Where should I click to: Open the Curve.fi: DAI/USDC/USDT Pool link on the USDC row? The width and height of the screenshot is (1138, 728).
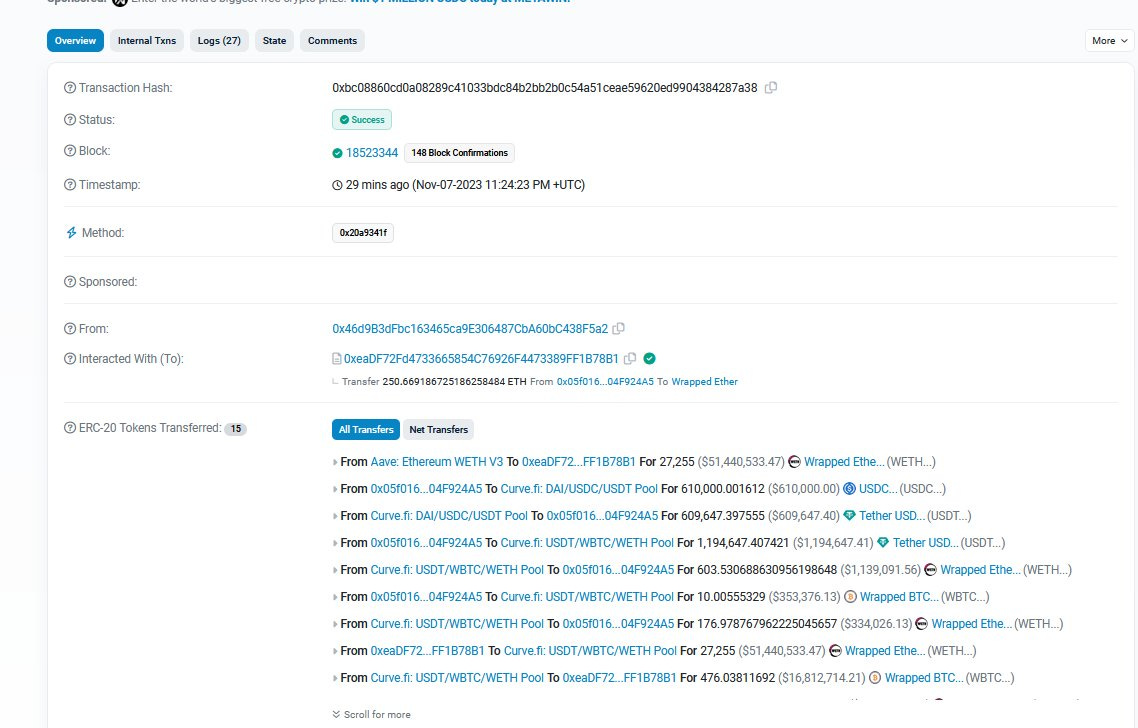(579, 488)
